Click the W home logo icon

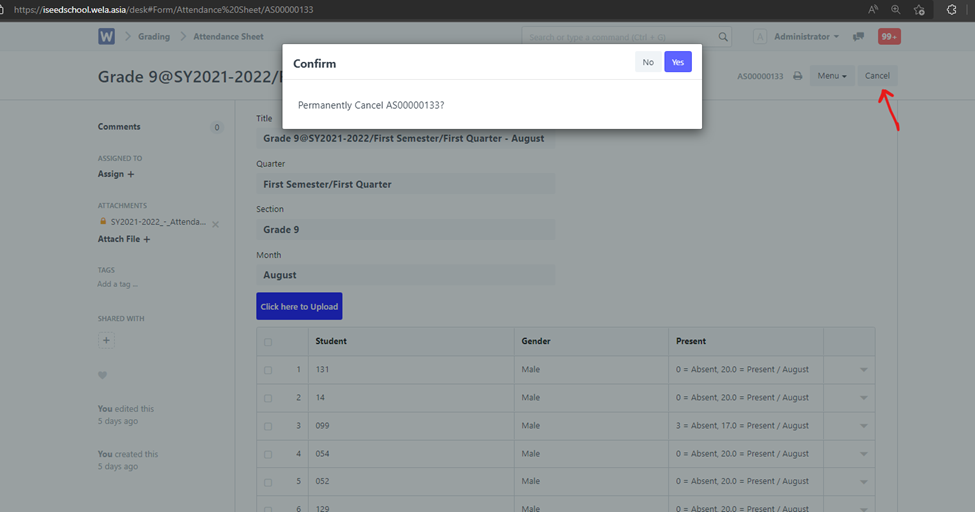click(107, 37)
